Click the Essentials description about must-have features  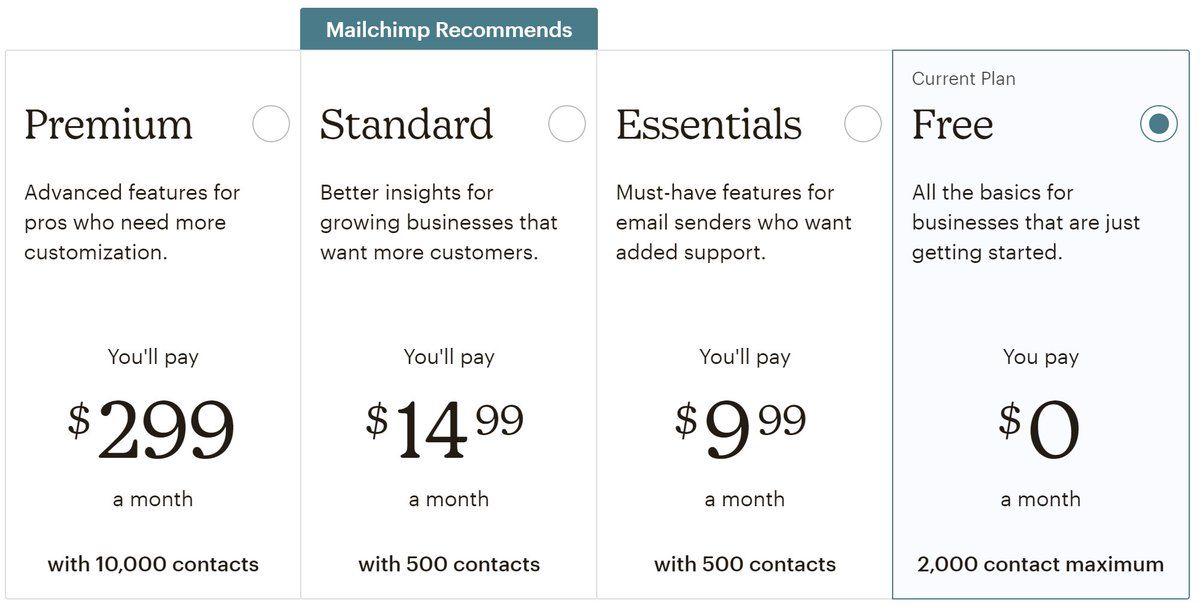click(x=733, y=222)
